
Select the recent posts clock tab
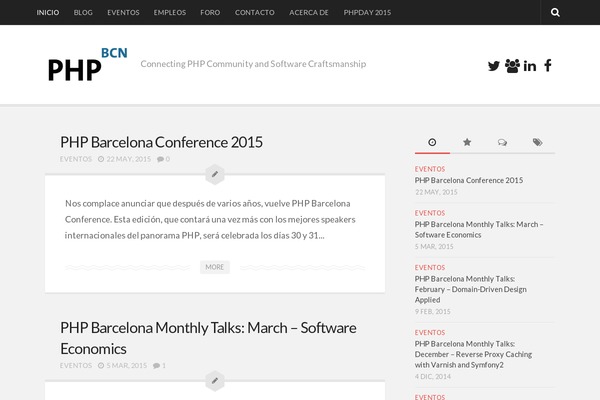coord(432,142)
